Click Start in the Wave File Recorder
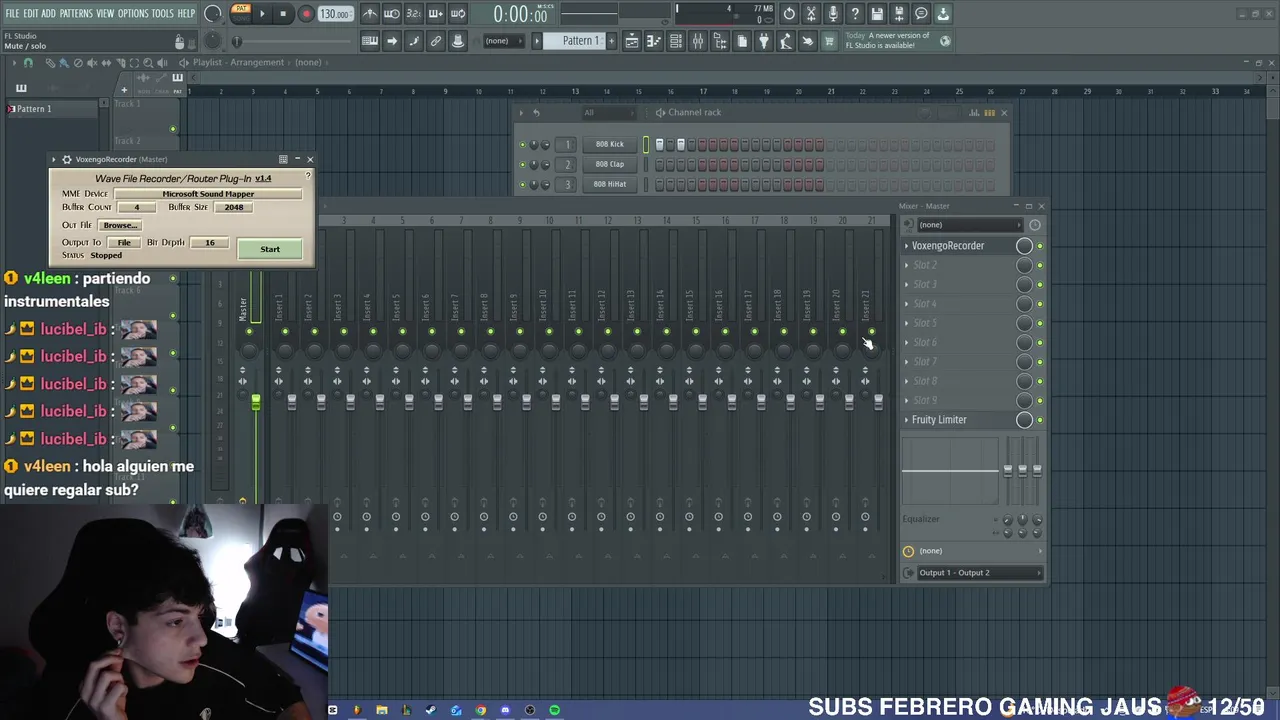The image size is (1280, 720). point(270,249)
